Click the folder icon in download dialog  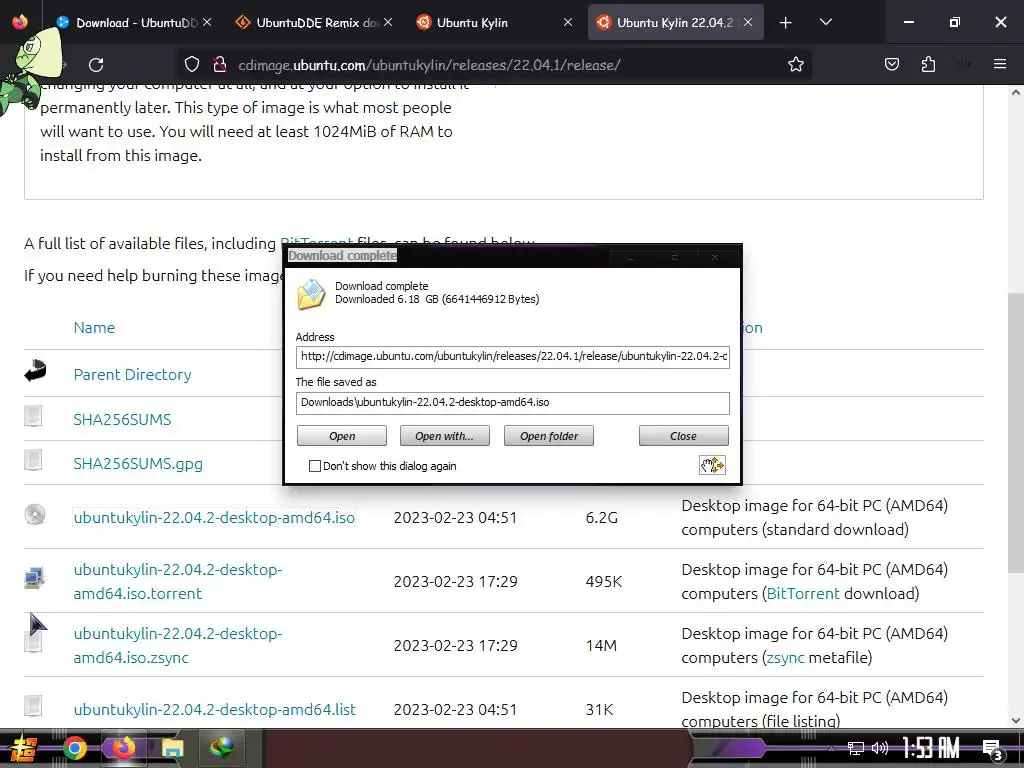coord(312,294)
